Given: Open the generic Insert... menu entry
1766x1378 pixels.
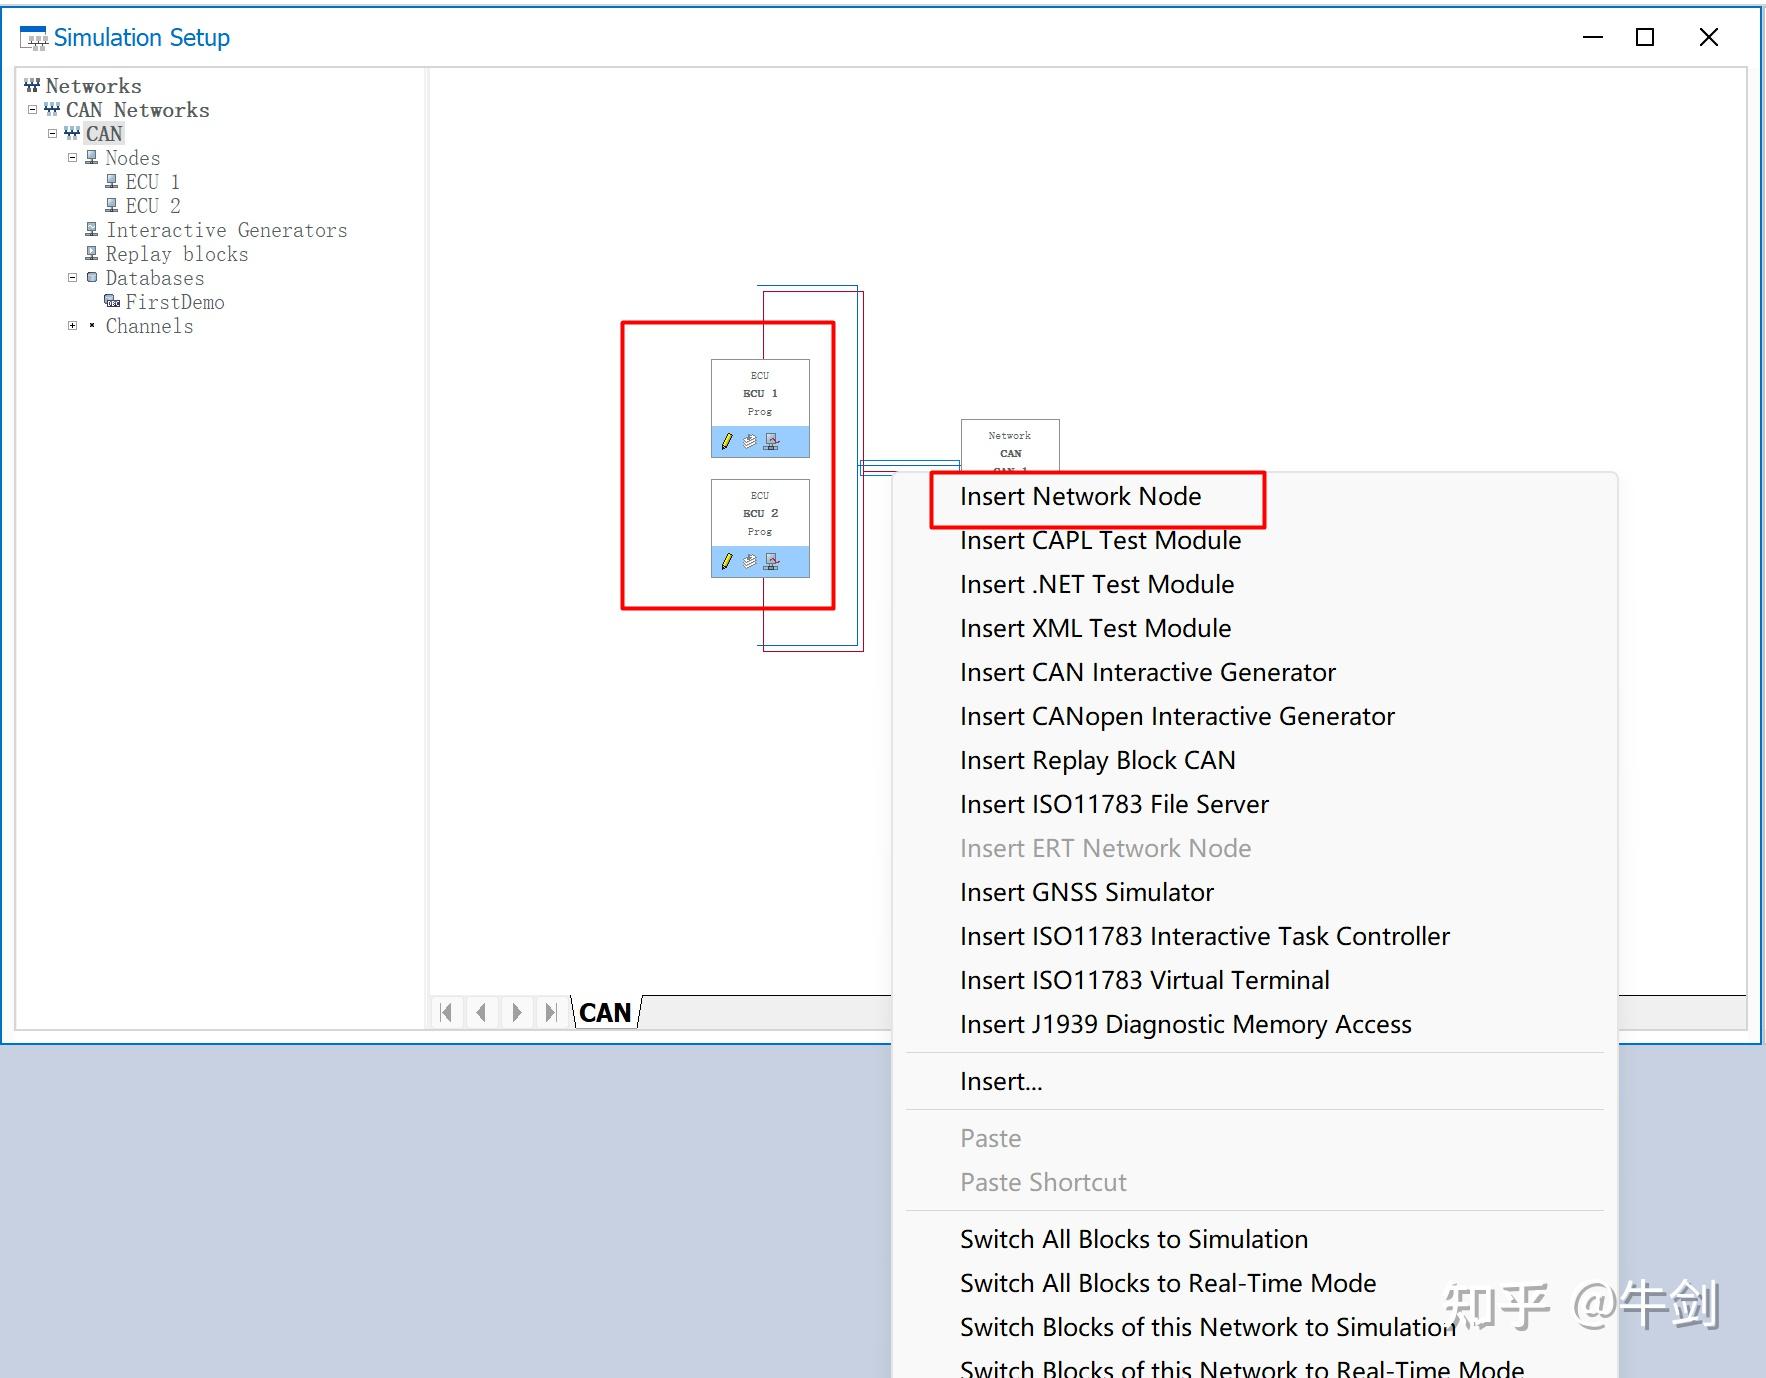Looking at the screenshot, I should click(1001, 1081).
